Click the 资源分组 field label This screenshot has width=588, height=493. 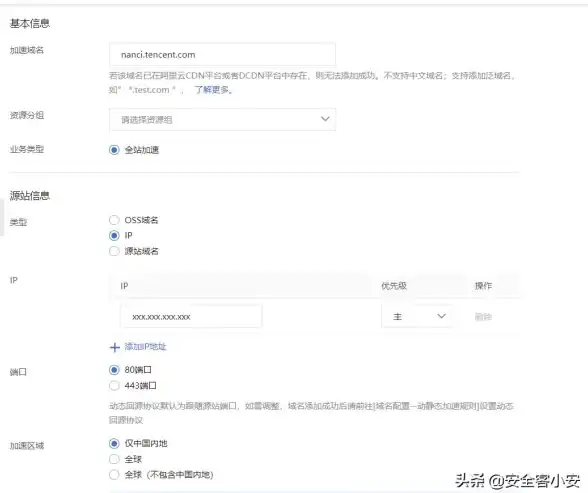point(27,115)
